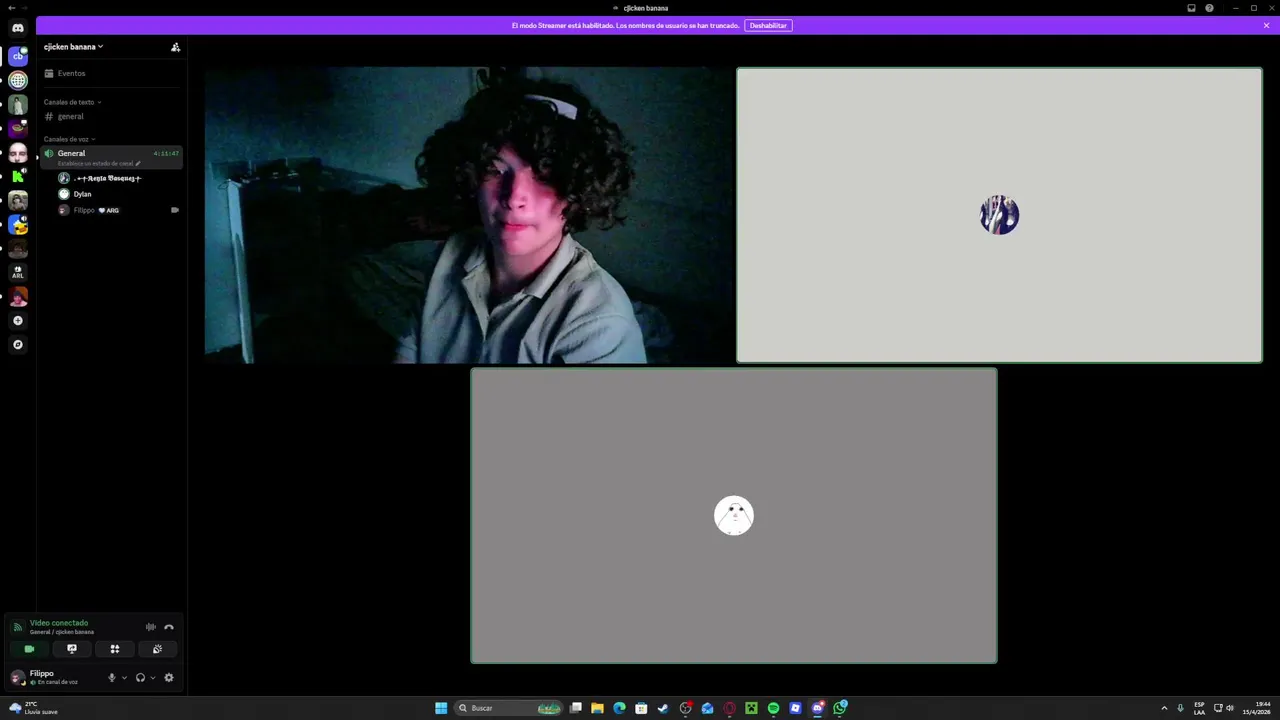
Task: Focus the webcam video tile
Action: [469, 215]
